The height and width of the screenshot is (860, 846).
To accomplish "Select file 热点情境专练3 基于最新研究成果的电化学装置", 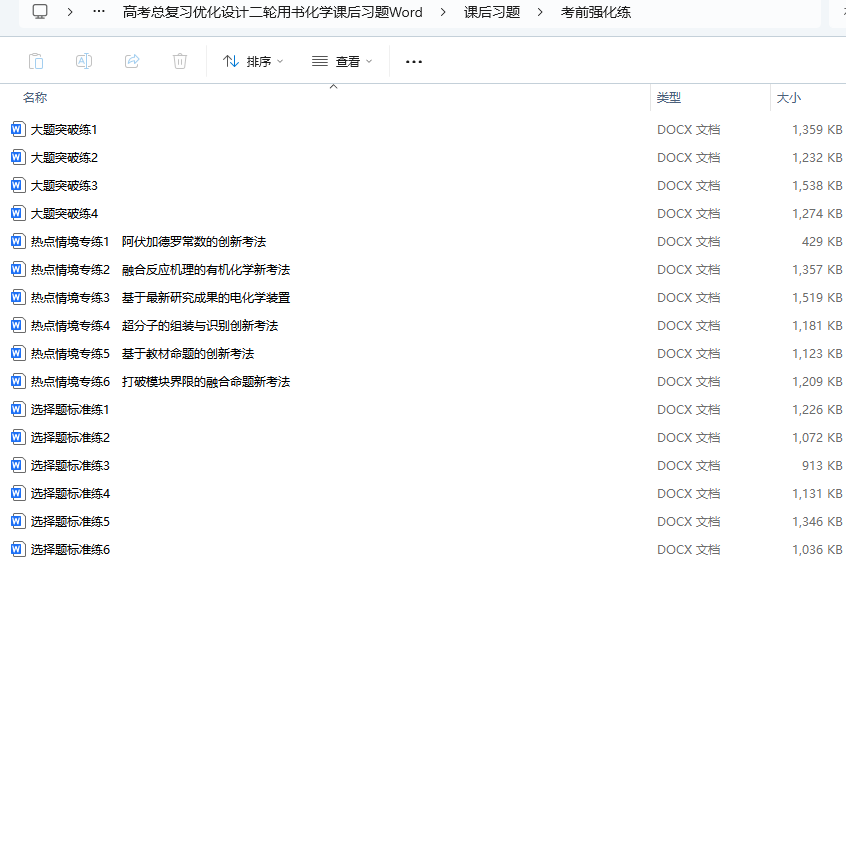I will coord(160,297).
